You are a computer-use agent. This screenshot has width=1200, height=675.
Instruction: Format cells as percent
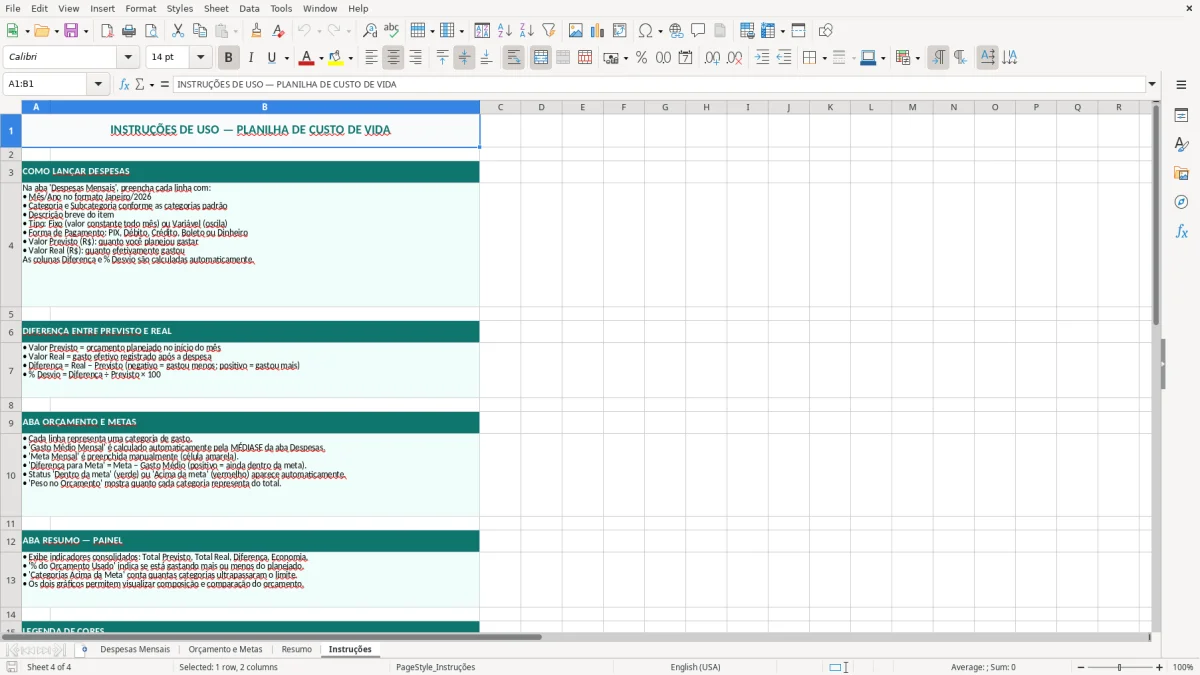[642, 58]
